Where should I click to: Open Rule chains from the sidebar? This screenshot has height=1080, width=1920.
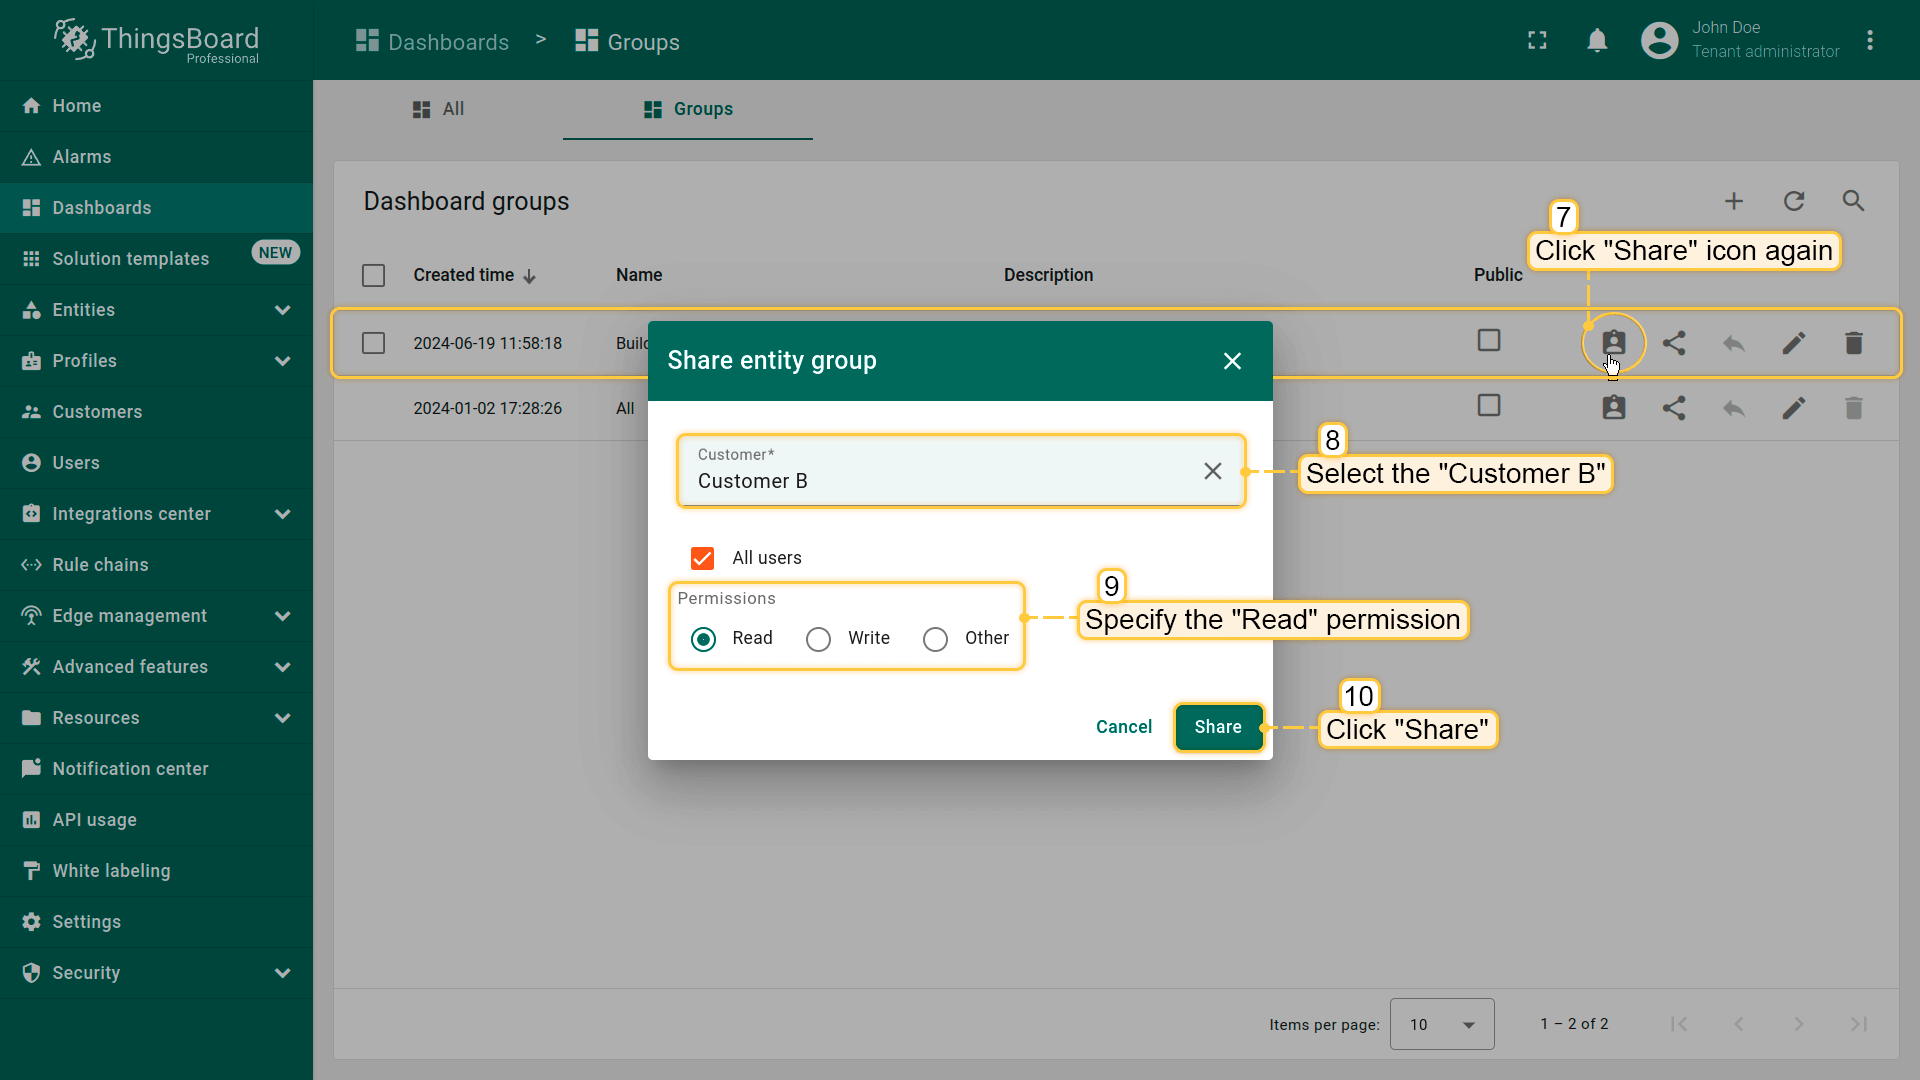point(100,565)
